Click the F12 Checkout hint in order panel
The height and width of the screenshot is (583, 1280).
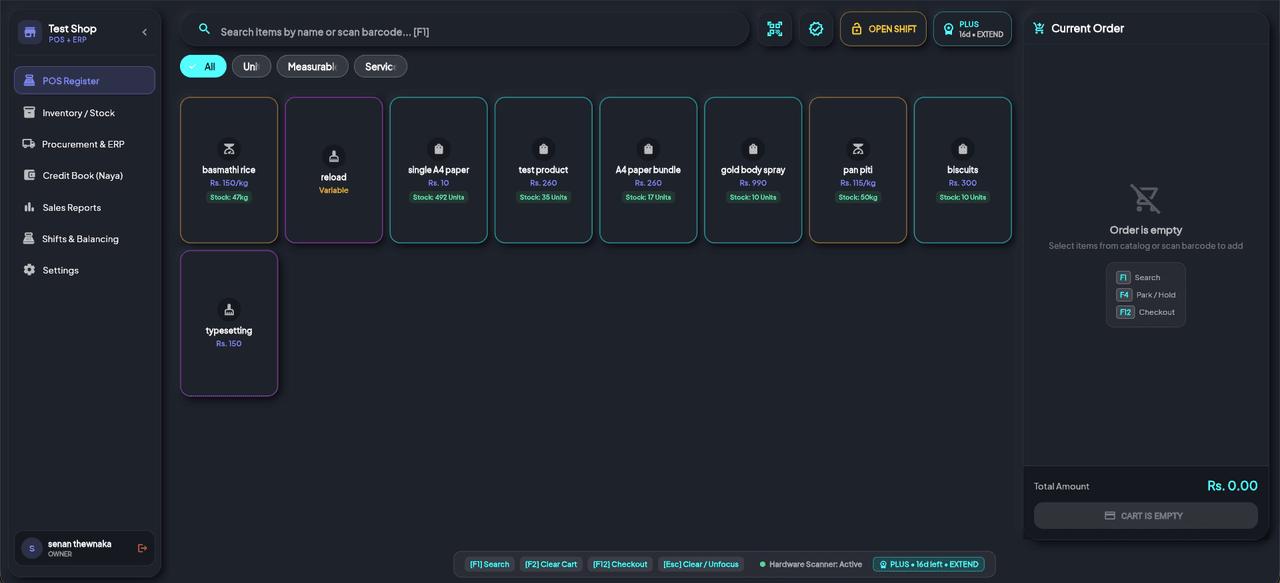[1146, 312]
